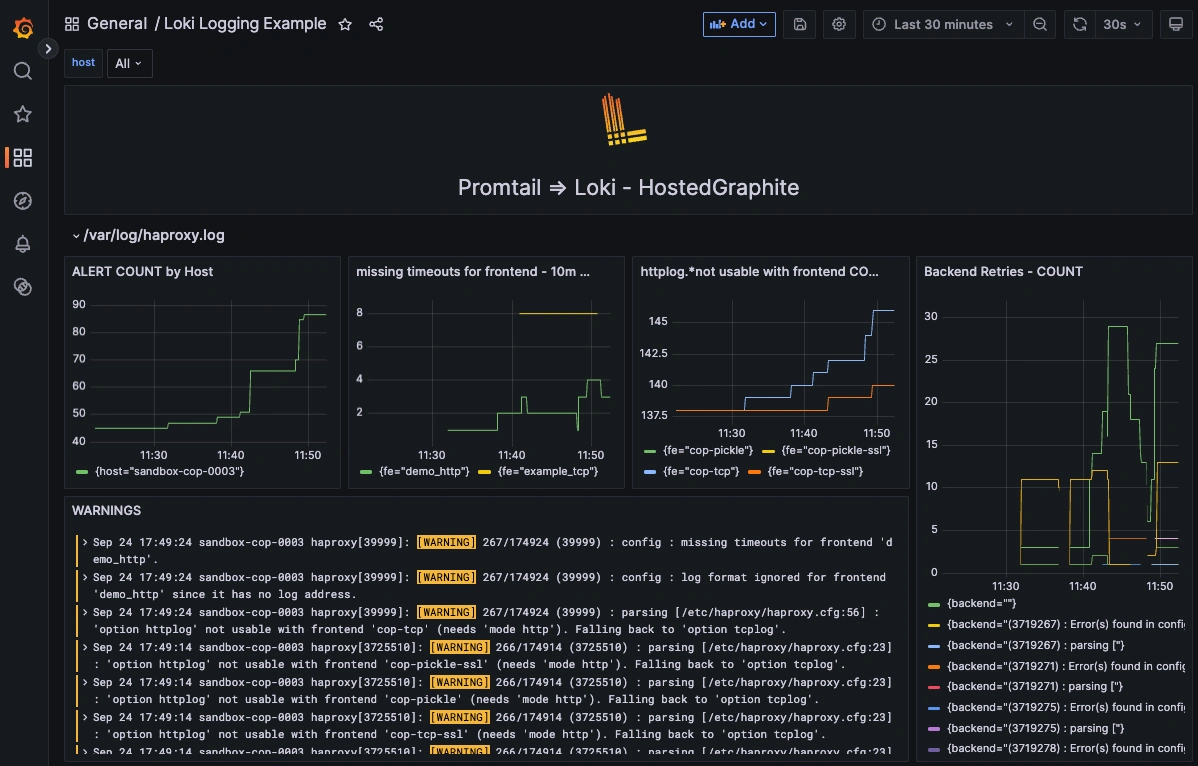Click Promtail ⇒ Loki - HostedGraphite heading
Image resolution: width=1198 pixels, height=766 pixels.
pos(628,187)
